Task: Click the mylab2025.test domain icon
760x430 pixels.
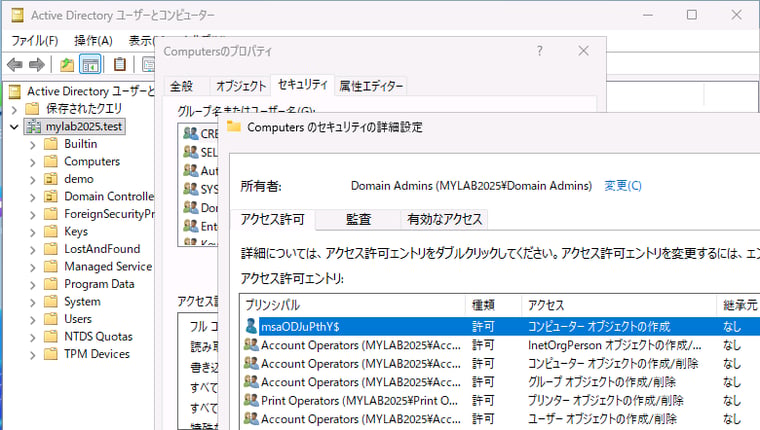Action: [33, 127]
